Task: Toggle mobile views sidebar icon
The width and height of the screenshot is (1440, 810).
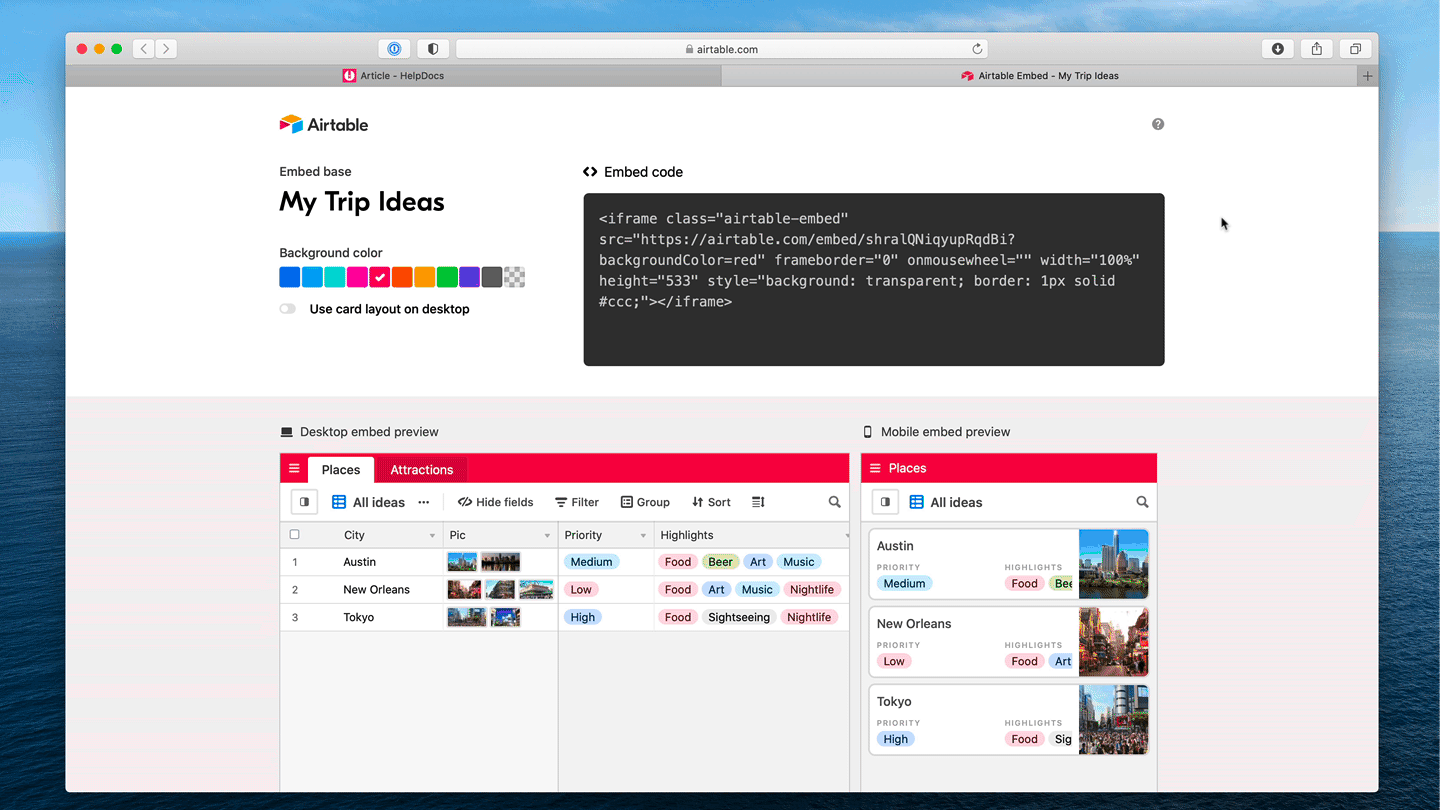Action: (885, 502)
